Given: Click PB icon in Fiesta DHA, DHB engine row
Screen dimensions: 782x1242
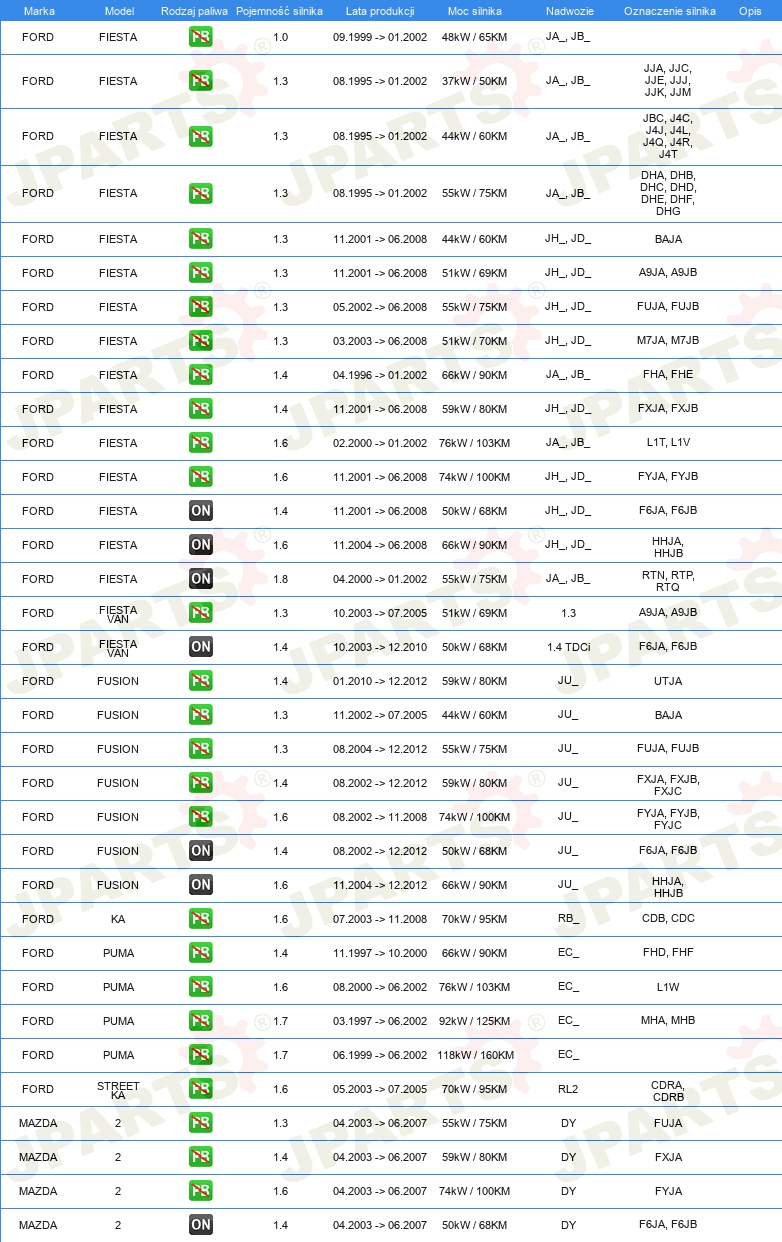Looking at the screenshot, I should point(201,193).
